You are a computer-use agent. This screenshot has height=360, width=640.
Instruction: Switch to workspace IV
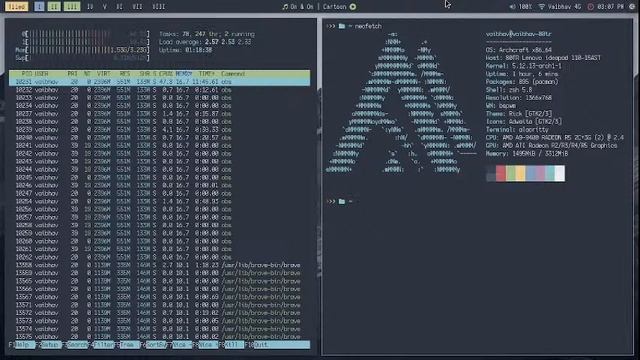90,7
